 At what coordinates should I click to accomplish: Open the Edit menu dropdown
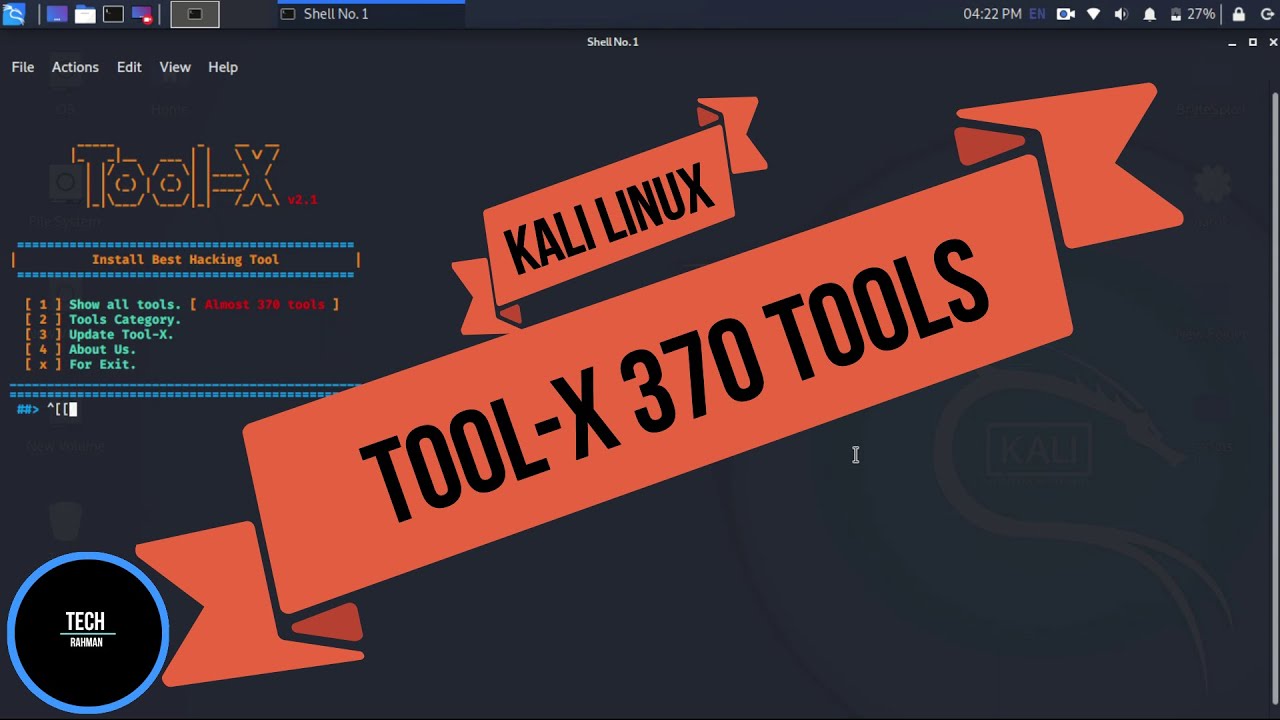(x=129, y=67)
